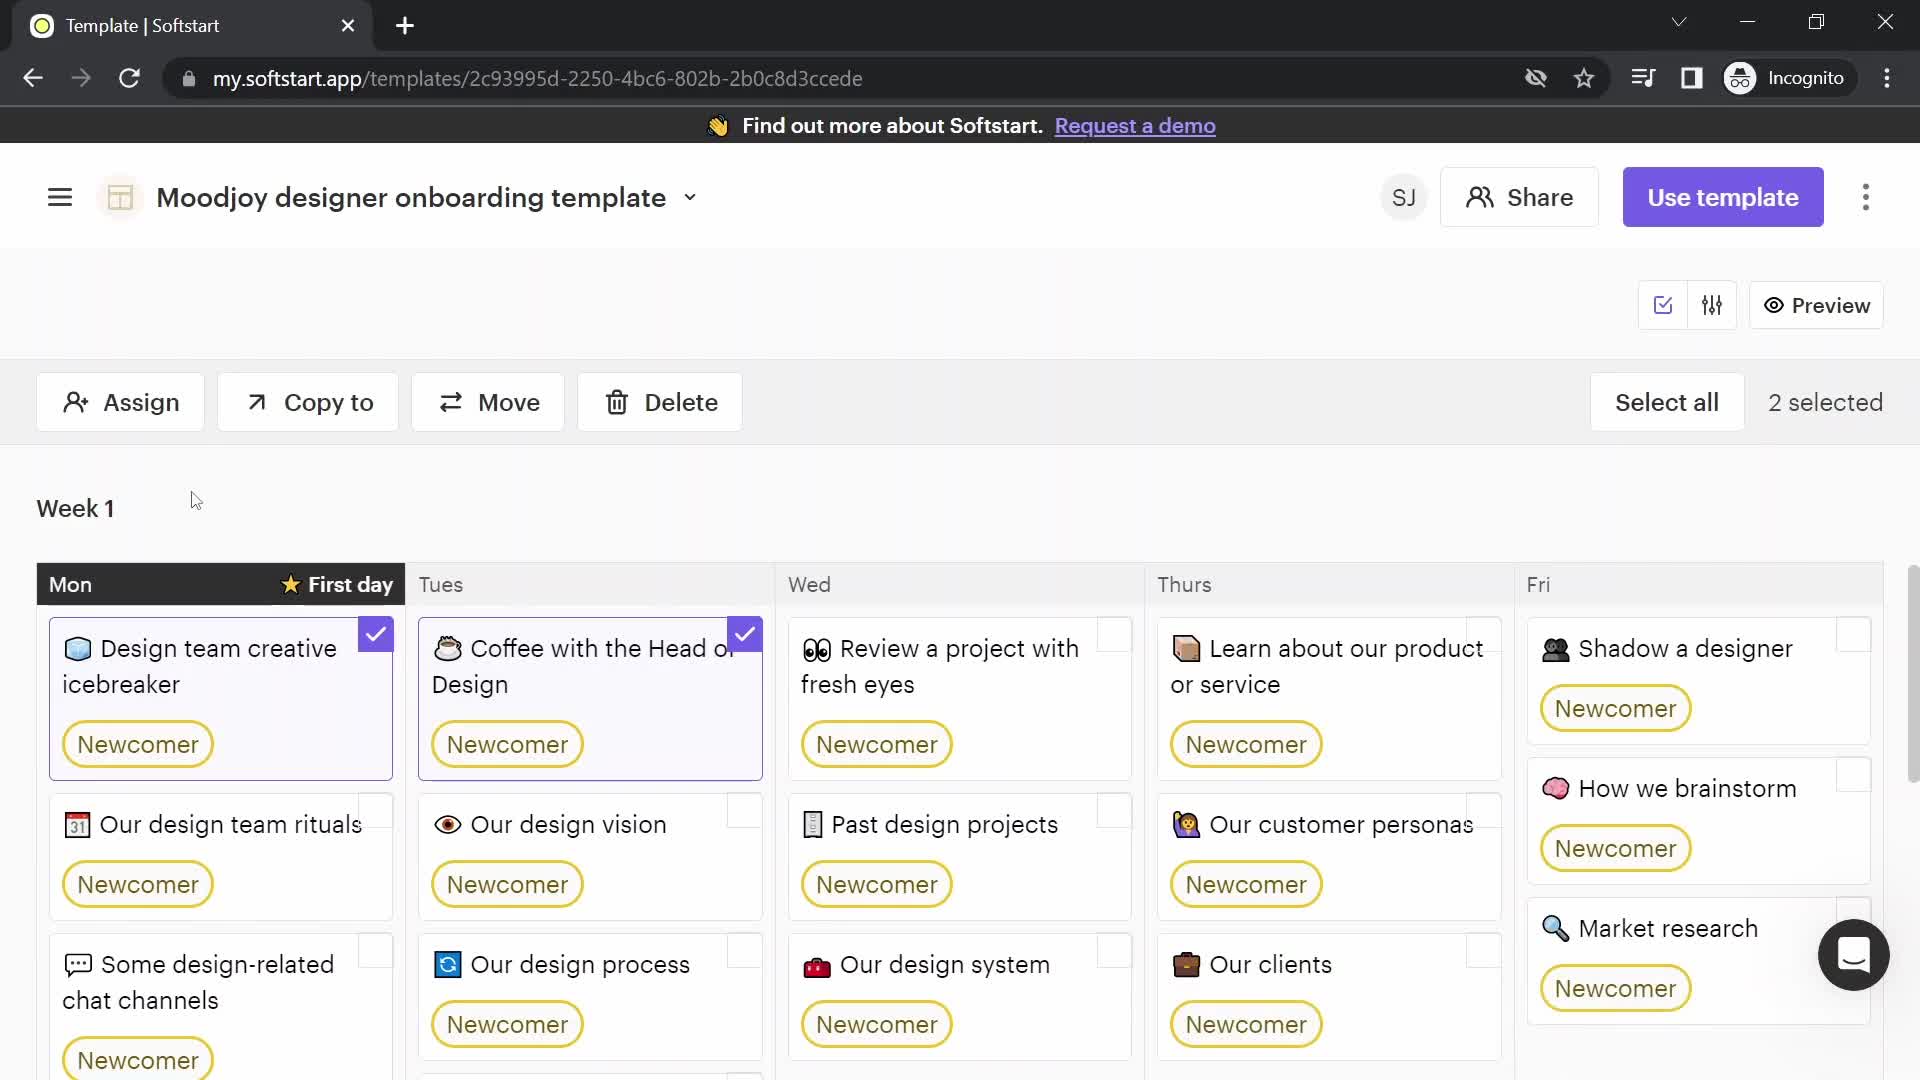Click the Use template button
The image size is (1920, 1080).
tap(1723, 197)
